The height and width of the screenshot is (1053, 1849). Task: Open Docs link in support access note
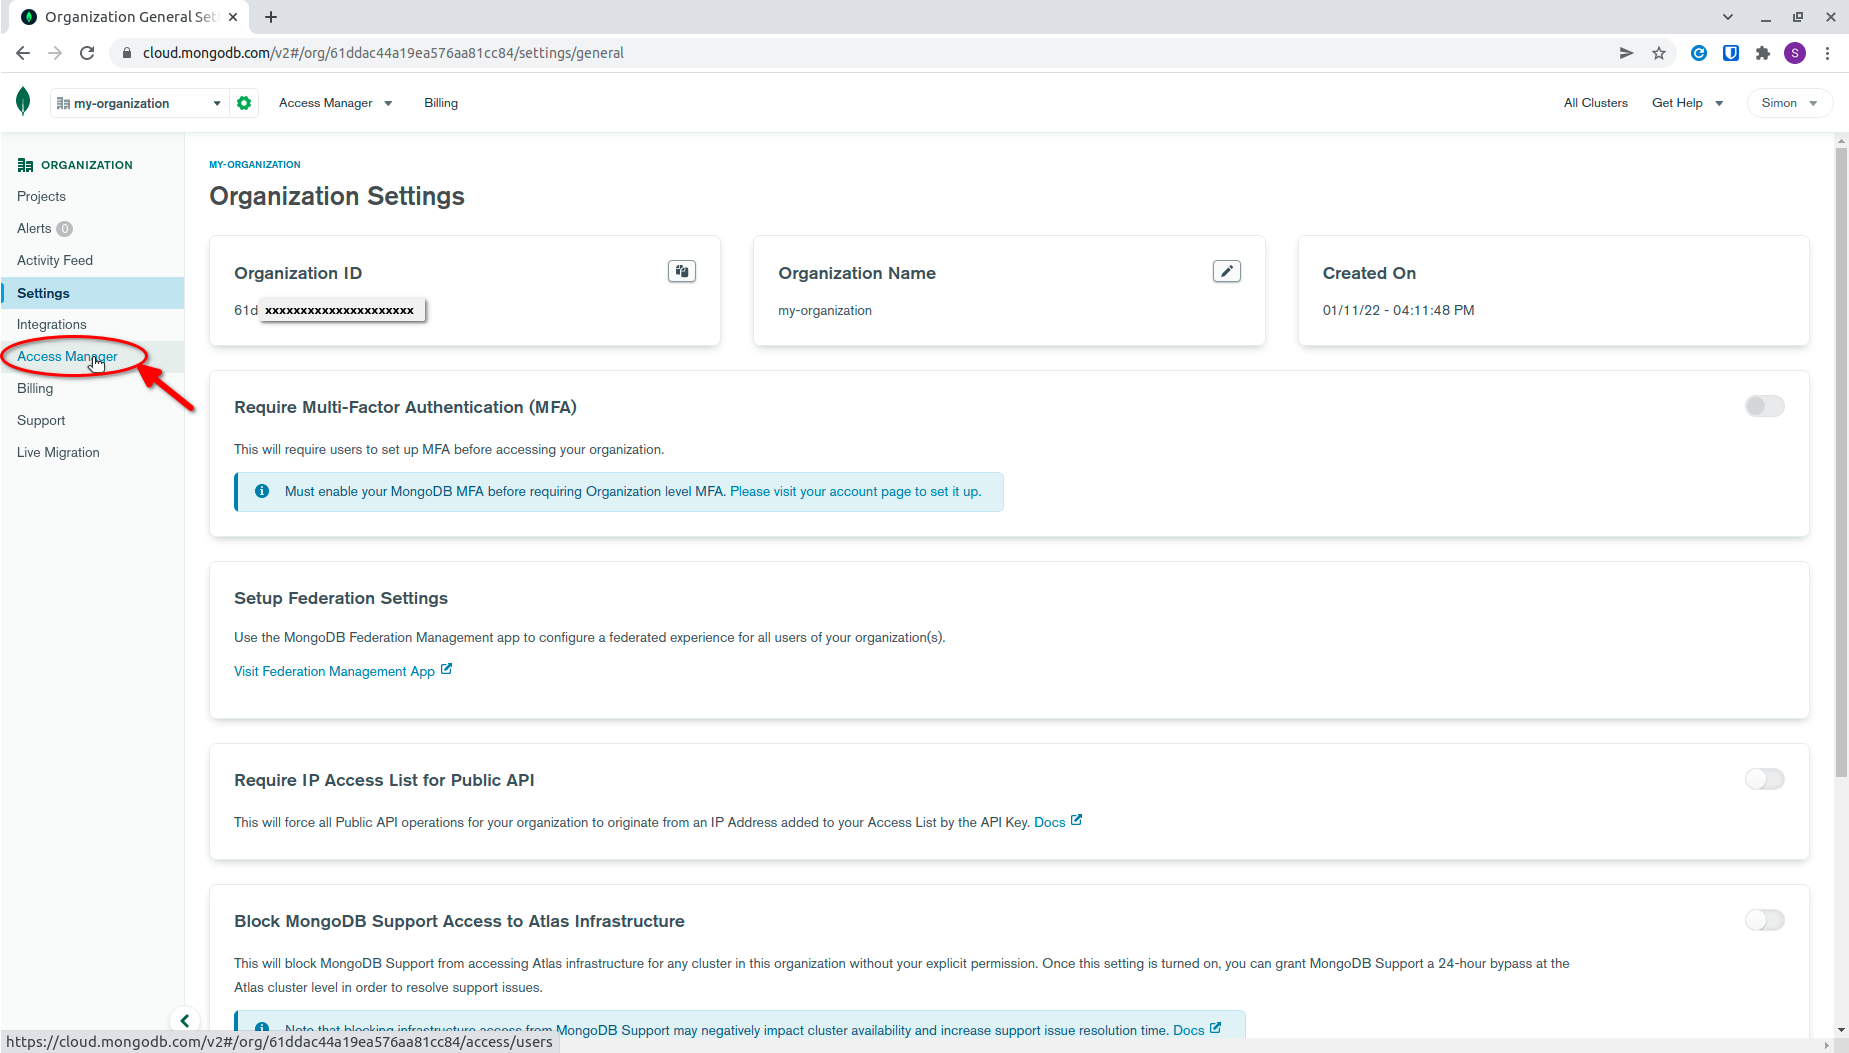click(x=1197, y=1029)
